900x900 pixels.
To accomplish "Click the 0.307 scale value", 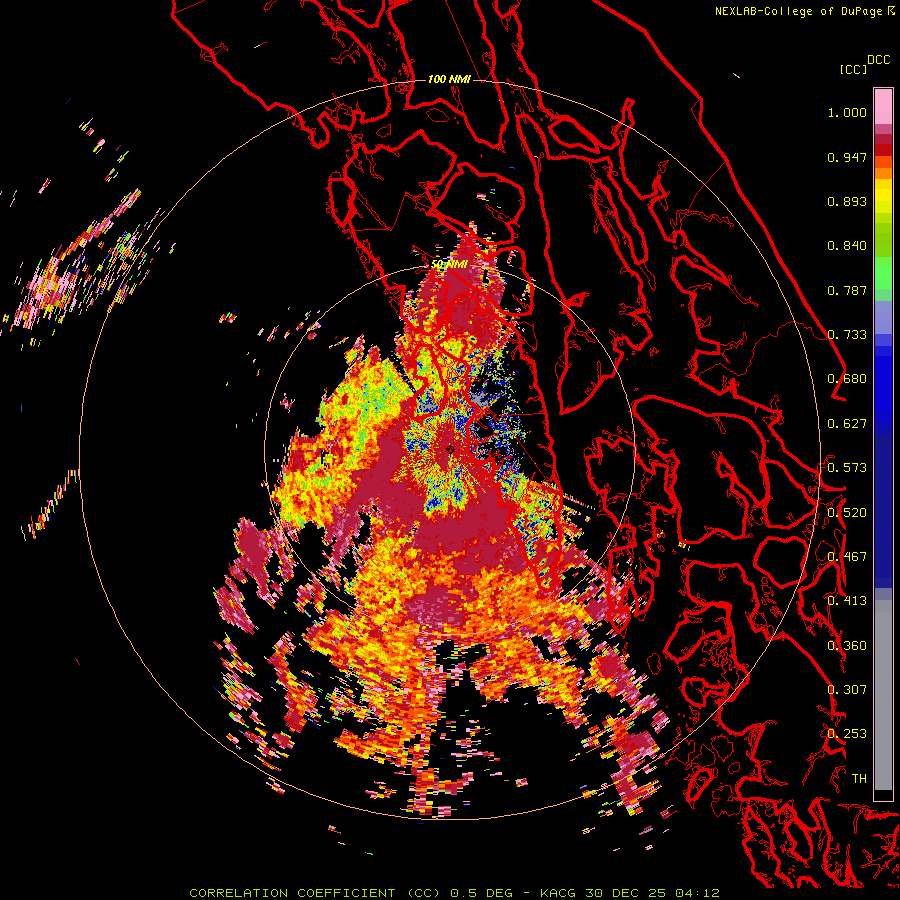I will point(847,689).
